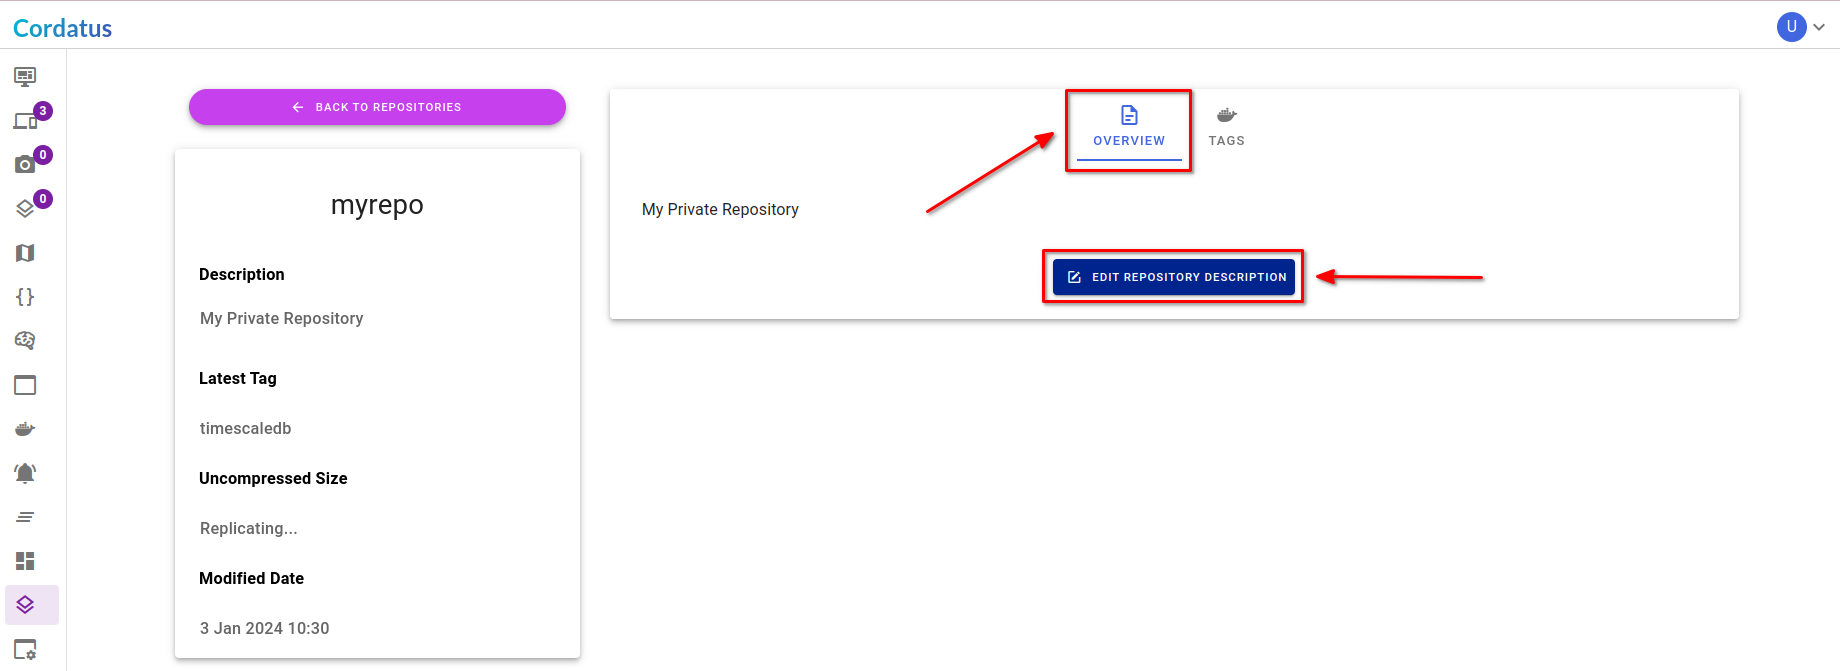Click Edit Repository Description button
The image size is (1840, 671).
[x=1174, y=277]
